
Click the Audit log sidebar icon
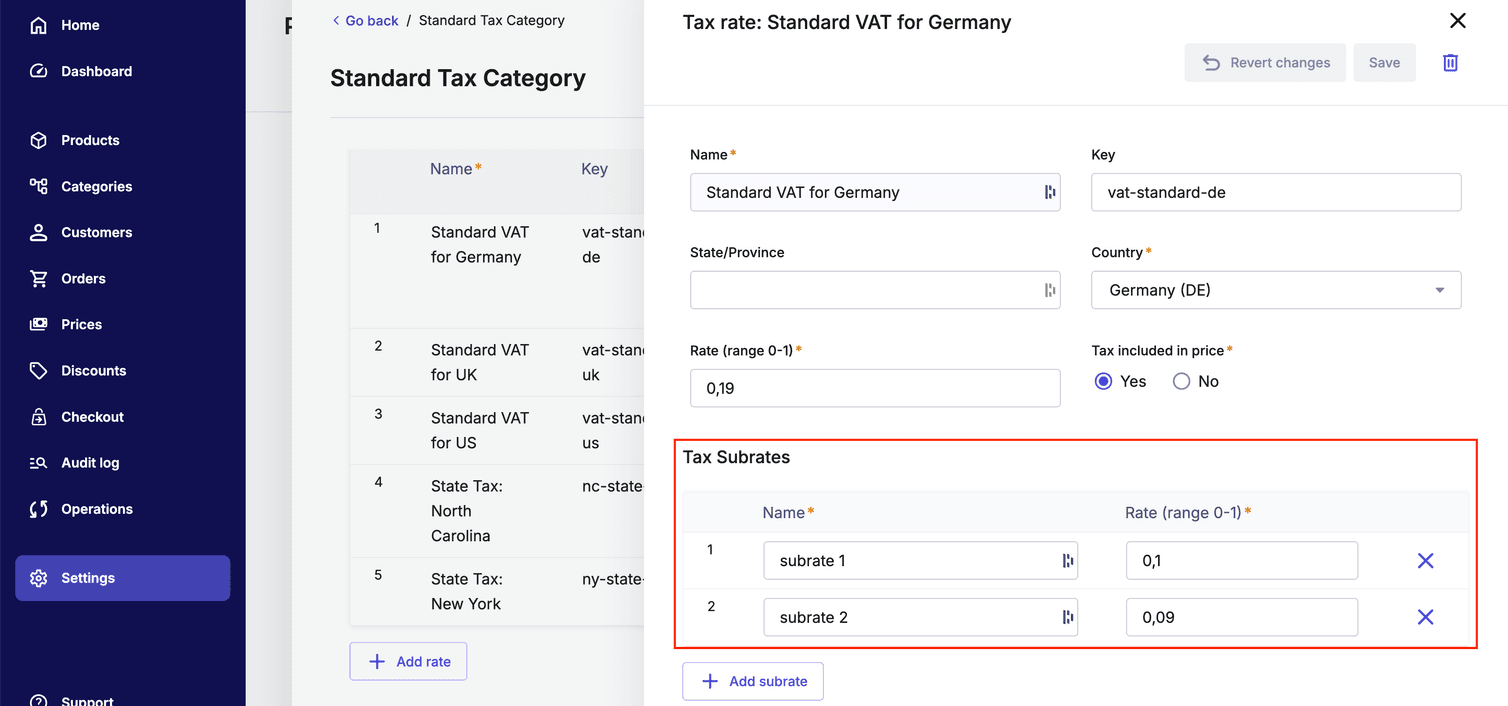[x=38, y=462]
